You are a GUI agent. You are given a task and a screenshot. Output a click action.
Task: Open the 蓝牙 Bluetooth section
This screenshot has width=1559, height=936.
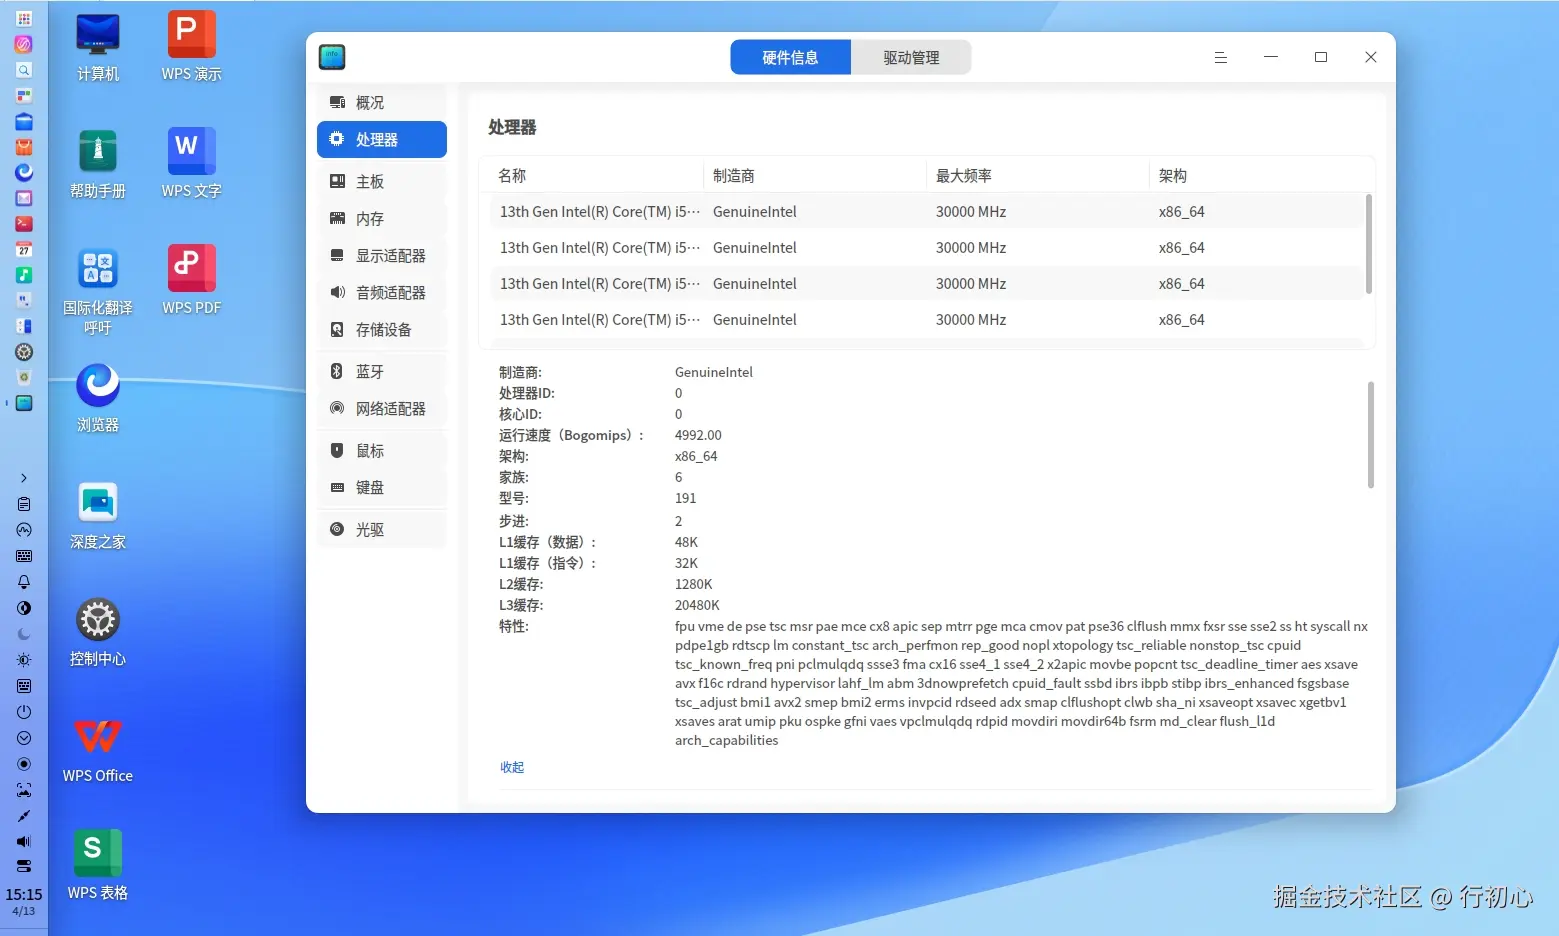pos(381,372)
